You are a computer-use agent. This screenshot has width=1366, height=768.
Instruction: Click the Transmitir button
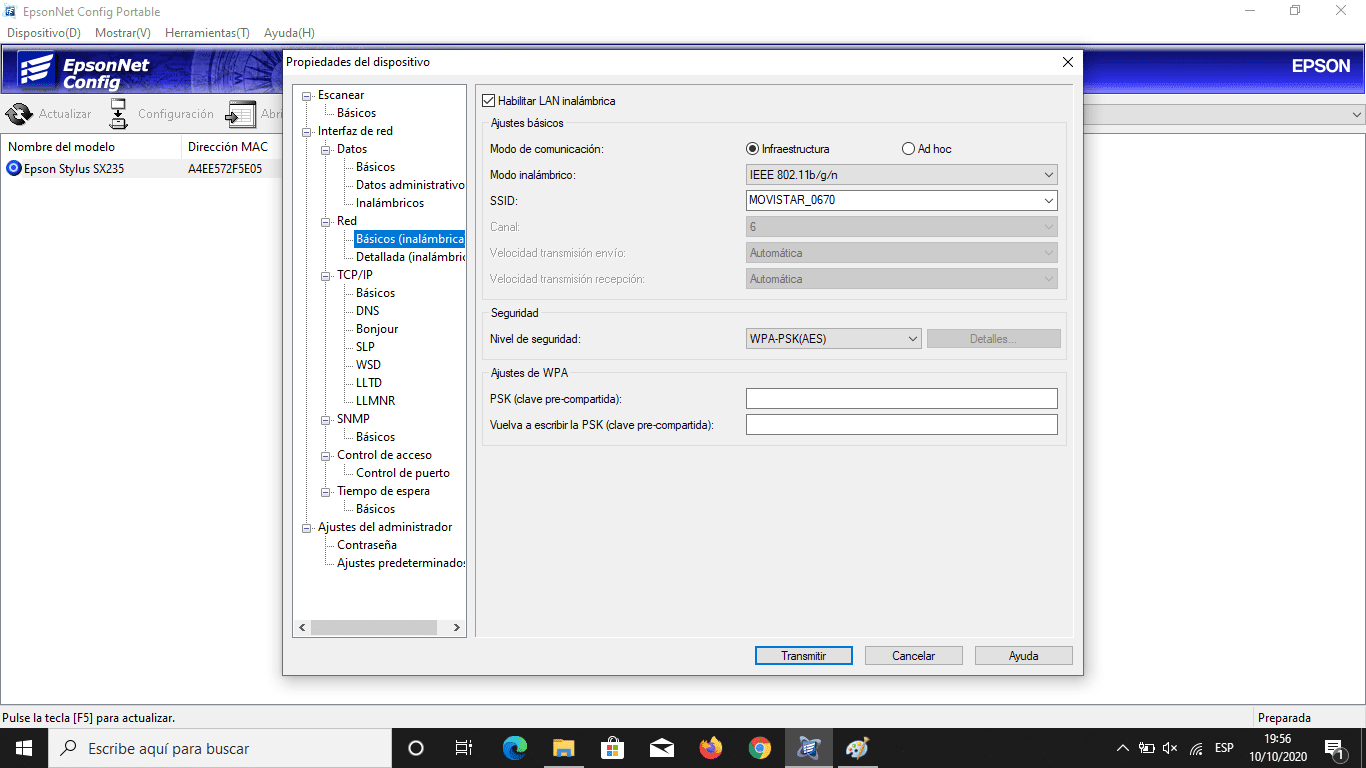click(x=803, y=655)
